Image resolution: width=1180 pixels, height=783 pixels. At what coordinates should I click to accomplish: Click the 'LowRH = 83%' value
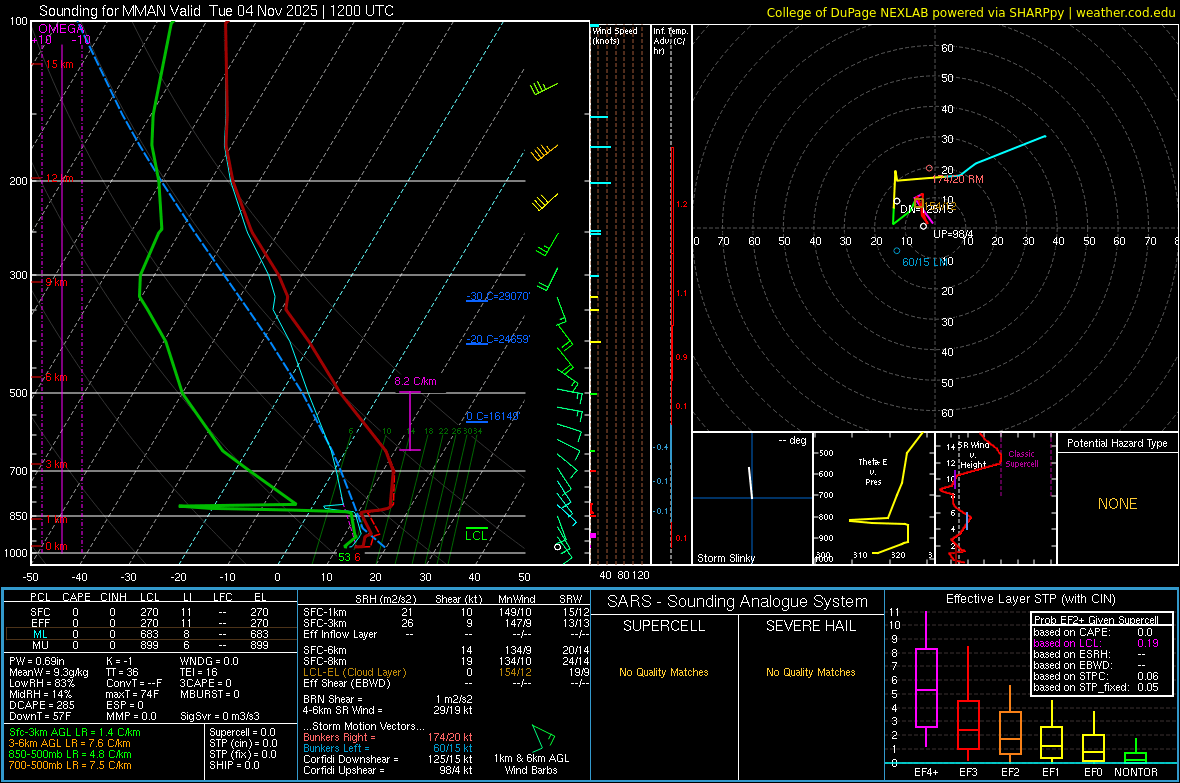point(41,684)
